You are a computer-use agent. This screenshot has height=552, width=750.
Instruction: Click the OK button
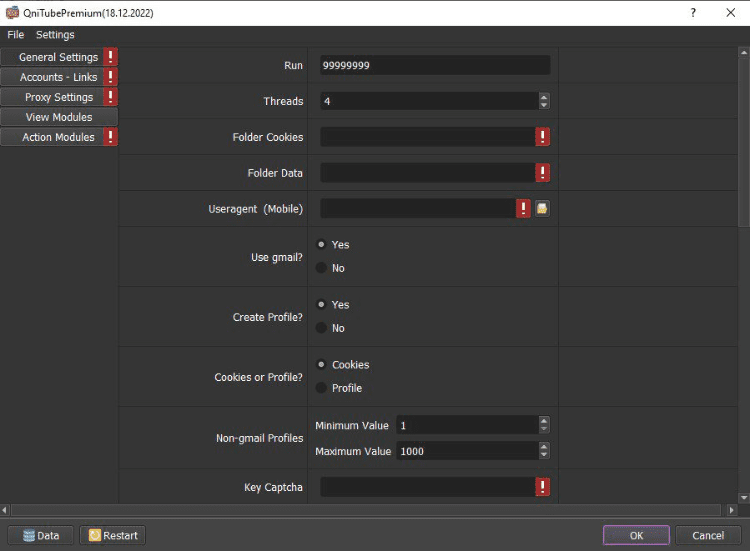click(636, 535)
